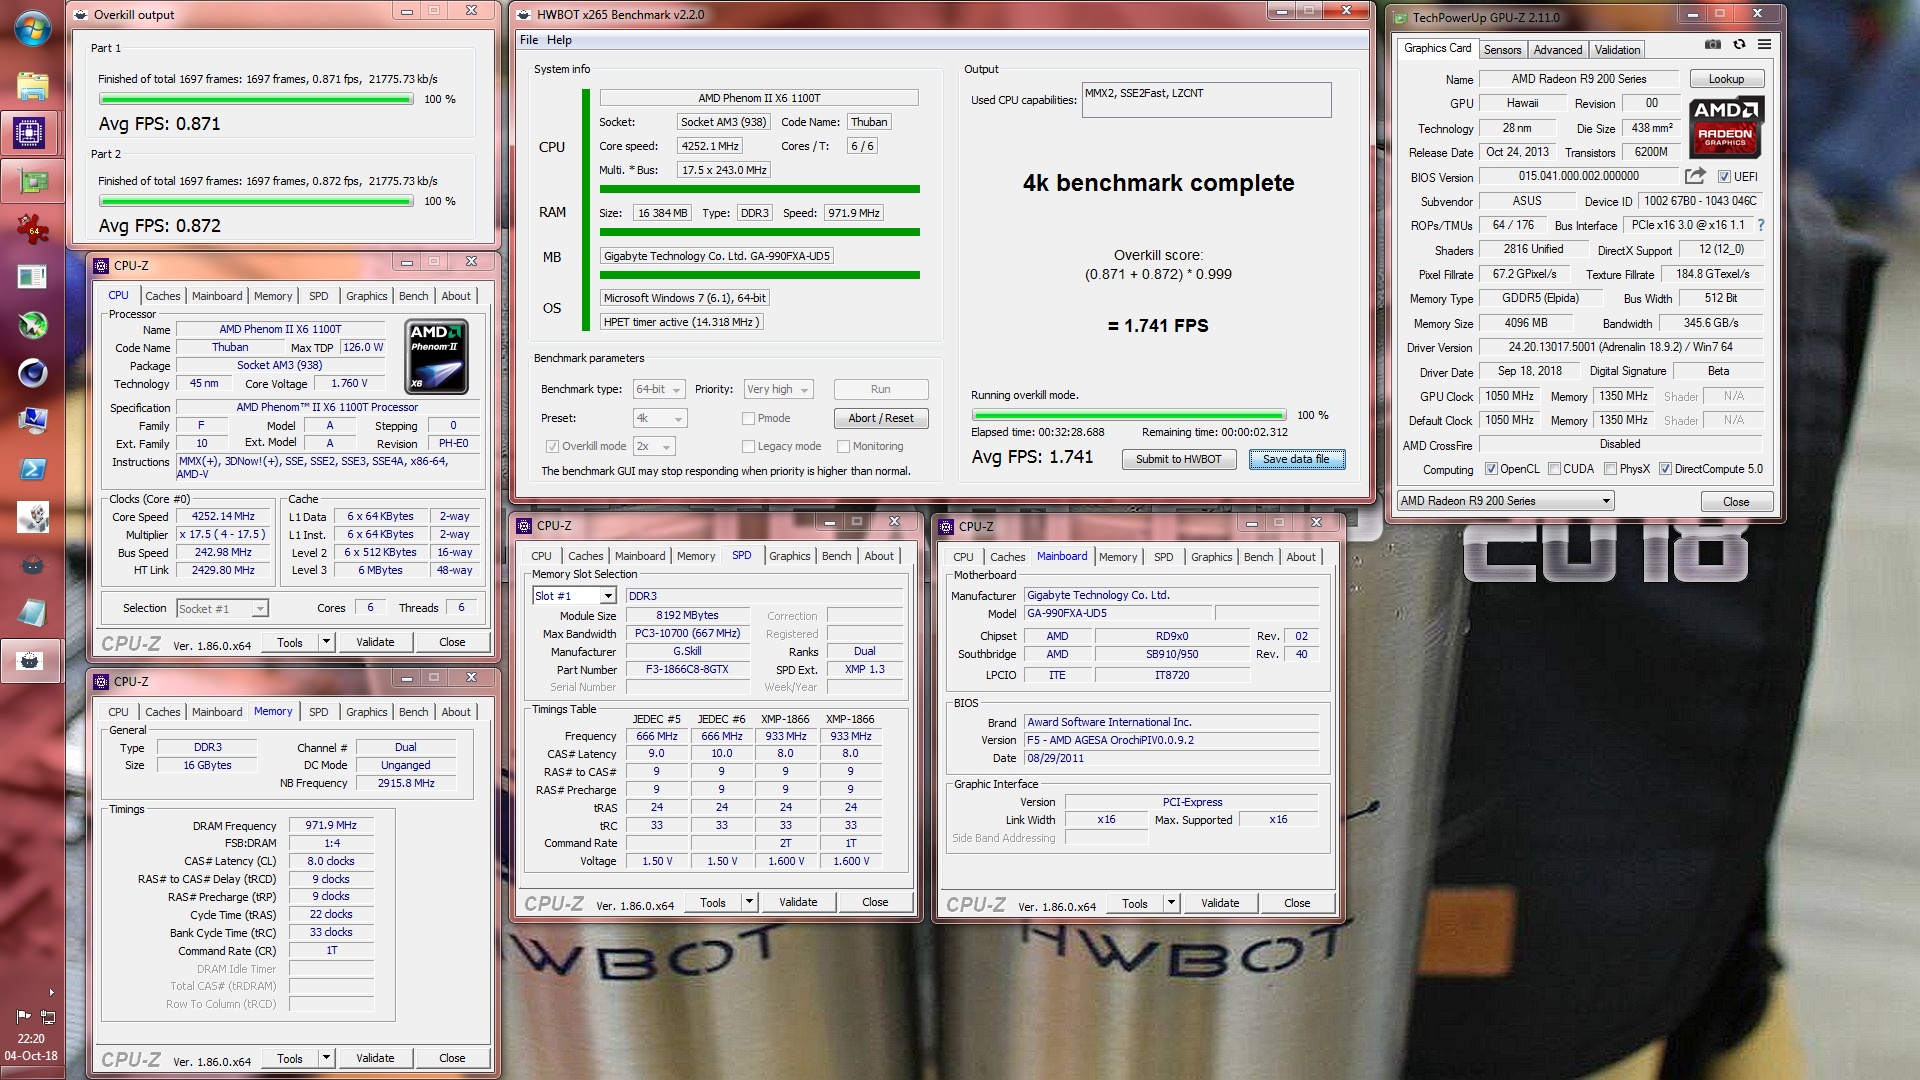Click the AMD Phenom II logo in CPU-Z
Image resolution: width=1920 pixels, height=1080 pixels.
(x=436, y=356)
